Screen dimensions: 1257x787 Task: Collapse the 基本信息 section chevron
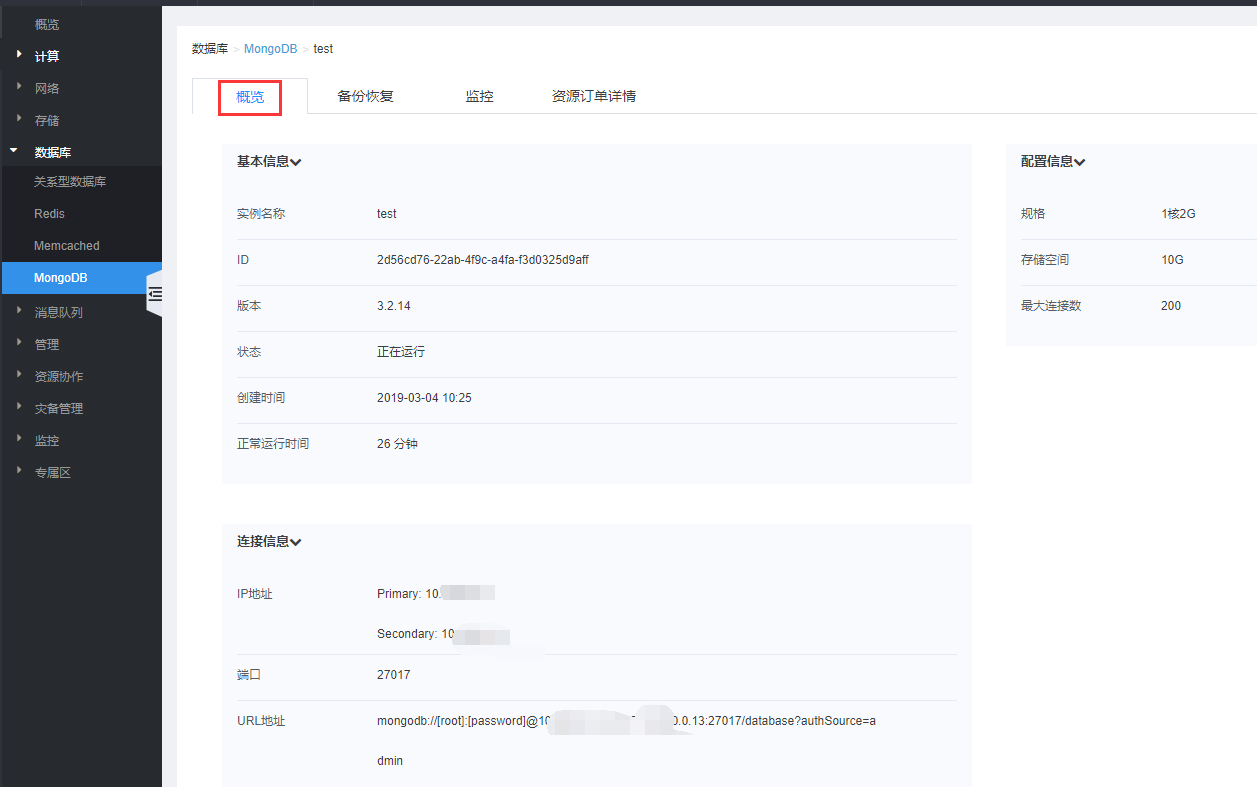tap(296, 162)
